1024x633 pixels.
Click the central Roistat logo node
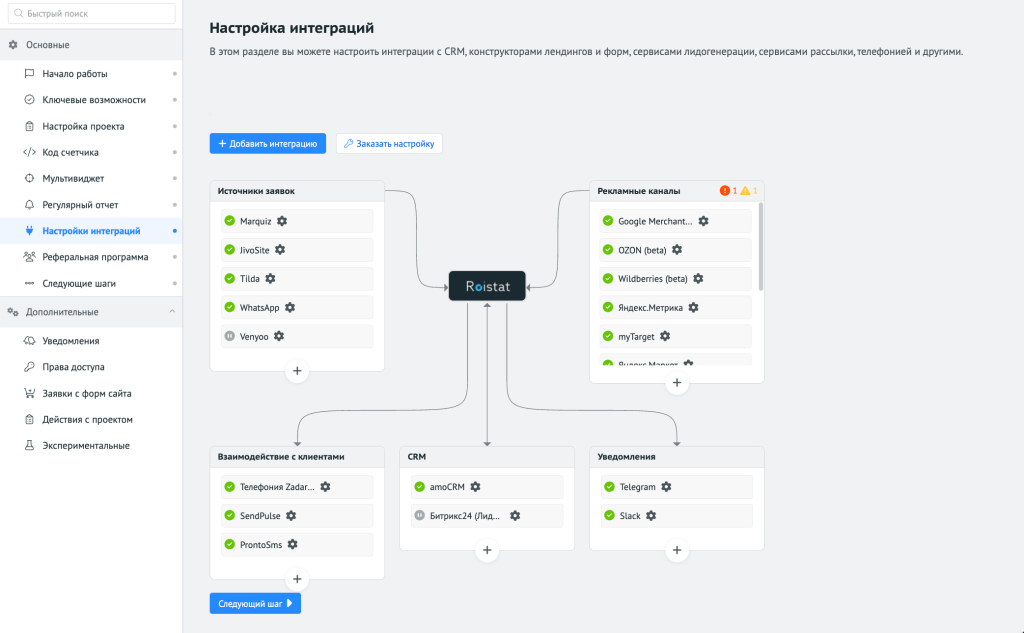coord(487,285)
